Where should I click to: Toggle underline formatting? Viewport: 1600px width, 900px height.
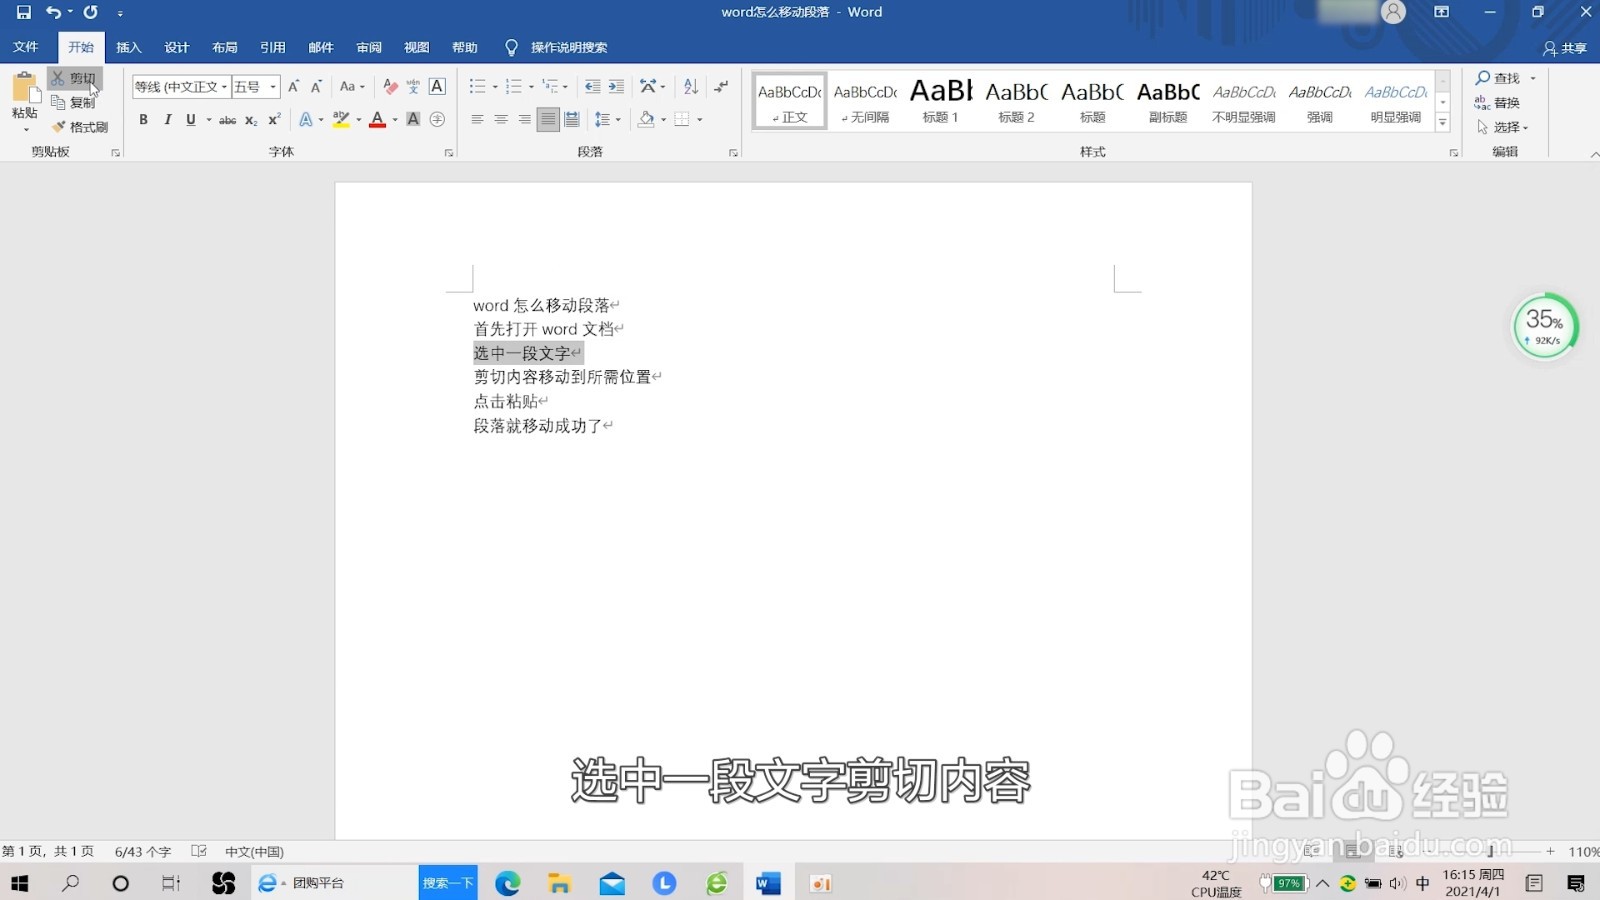point(191,120)
